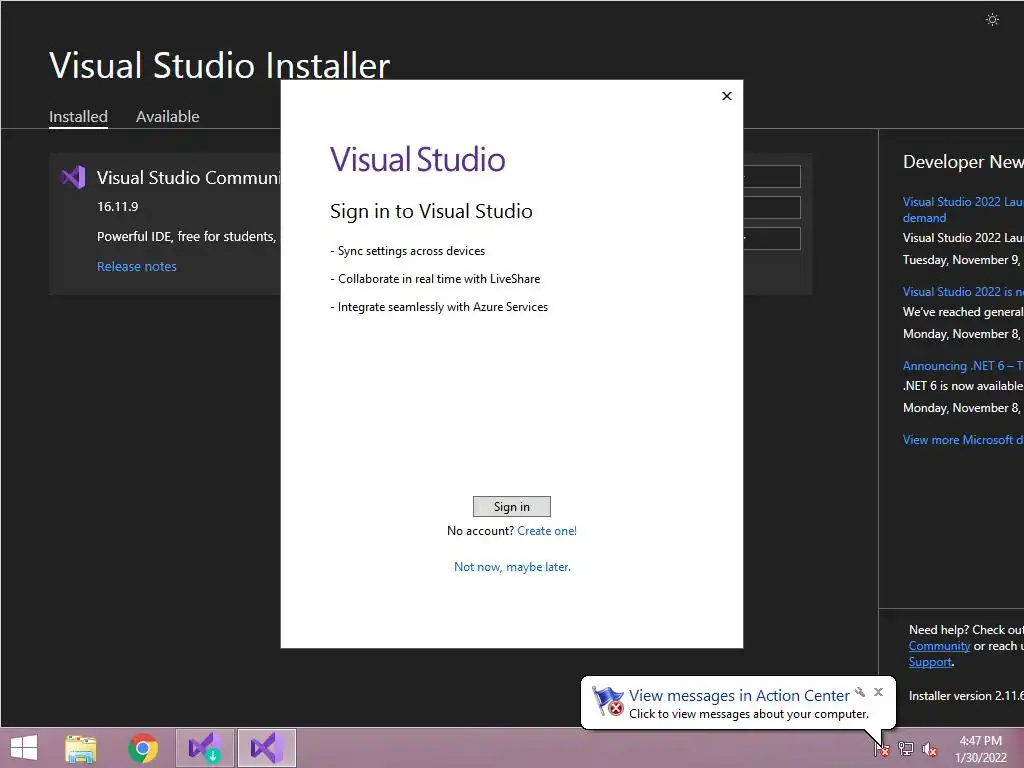
Task: Open the Support link
Action: coord(930,662)
